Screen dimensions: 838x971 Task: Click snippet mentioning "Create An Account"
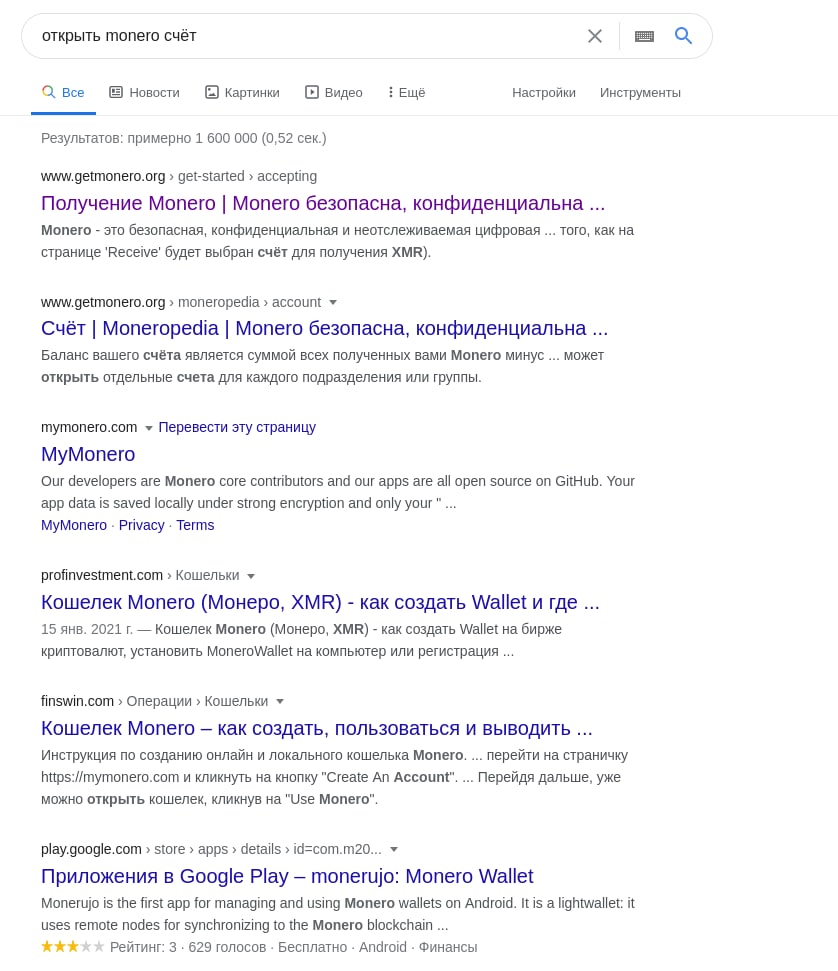pyautogui.click(x=334, y=777)
